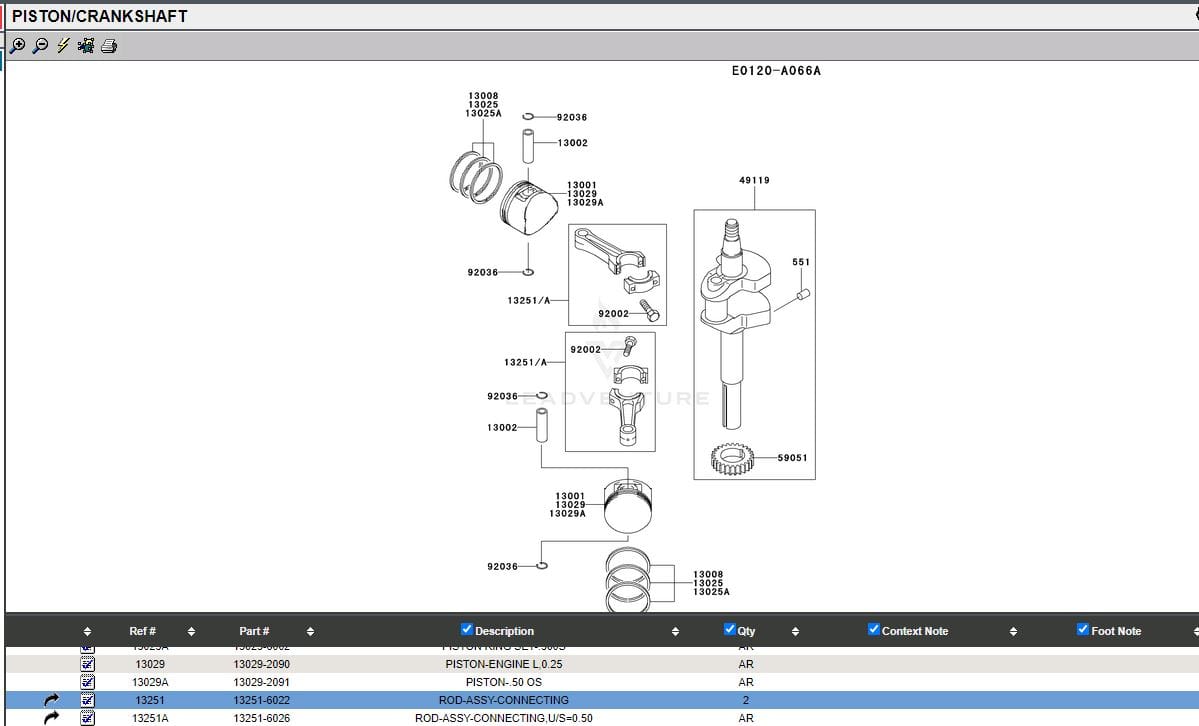Click sort arrows right of Ref #
The width and height of the screenshot is (1199, 726).
(191, 631)
